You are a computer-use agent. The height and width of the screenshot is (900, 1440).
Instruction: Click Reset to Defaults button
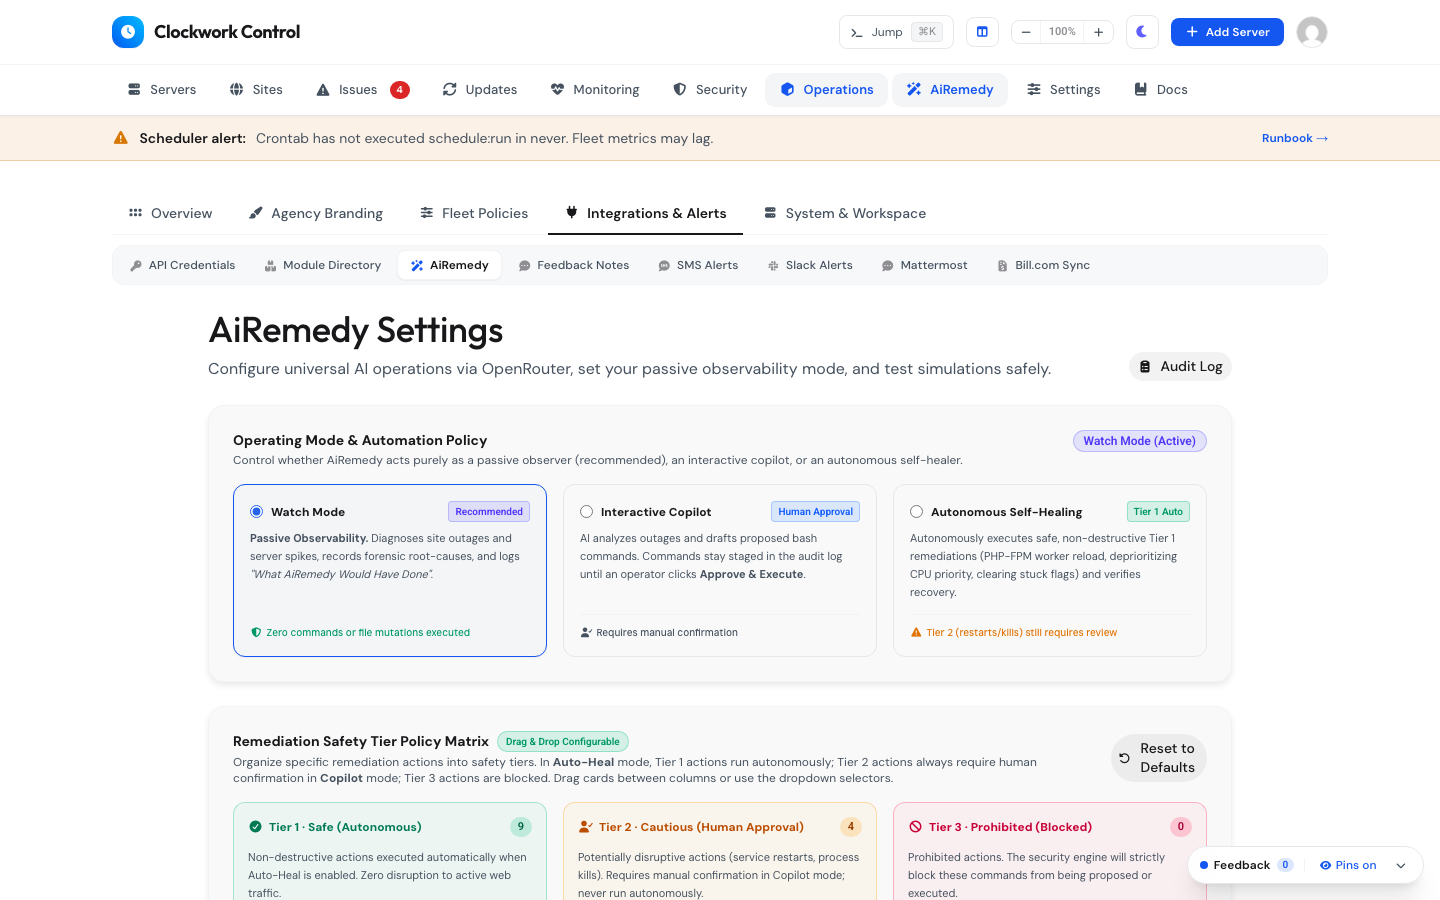tap(1159, 758)
